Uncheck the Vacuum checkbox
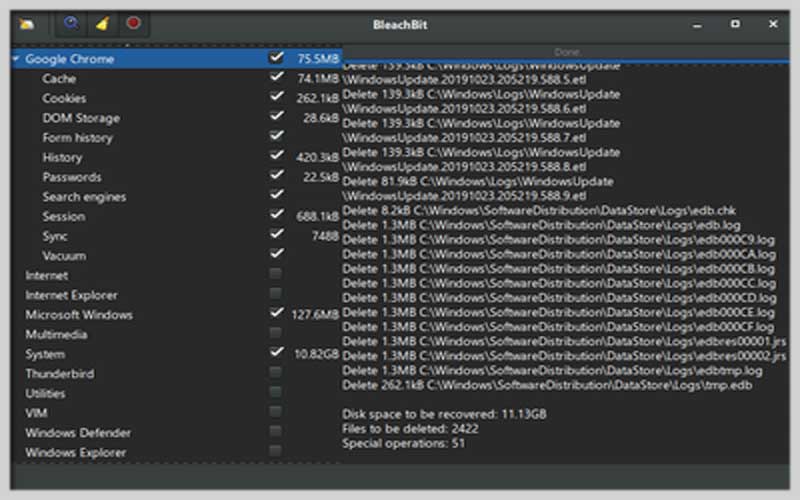The width and height of the screenshot is (800, 500). point(276,253)
